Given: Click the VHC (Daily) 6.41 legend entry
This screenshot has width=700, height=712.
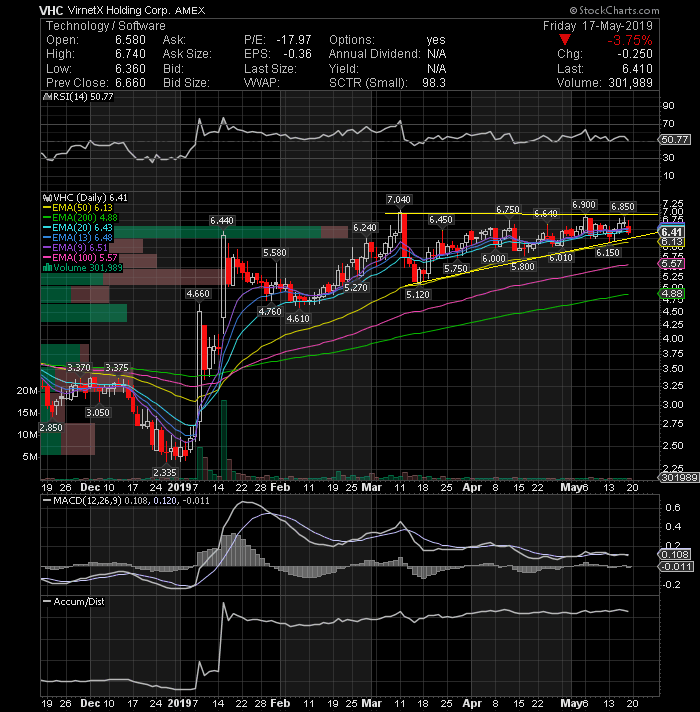Looking at the screenshot, I should pos(85,198).
